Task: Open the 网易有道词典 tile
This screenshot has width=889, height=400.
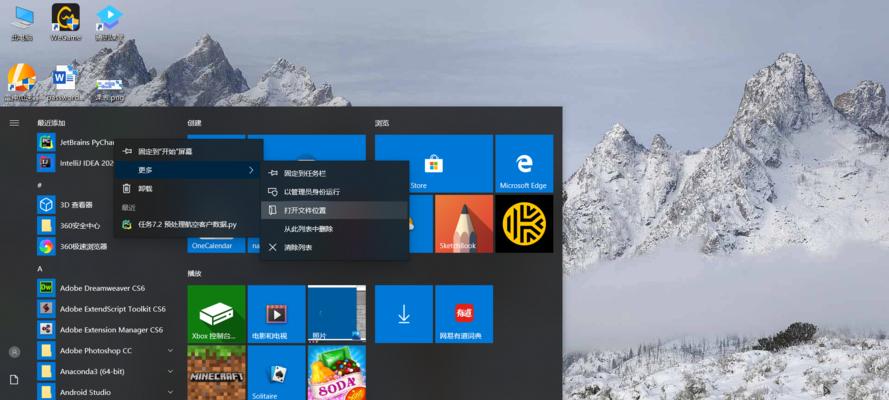Action: click(x=464, y=314)
